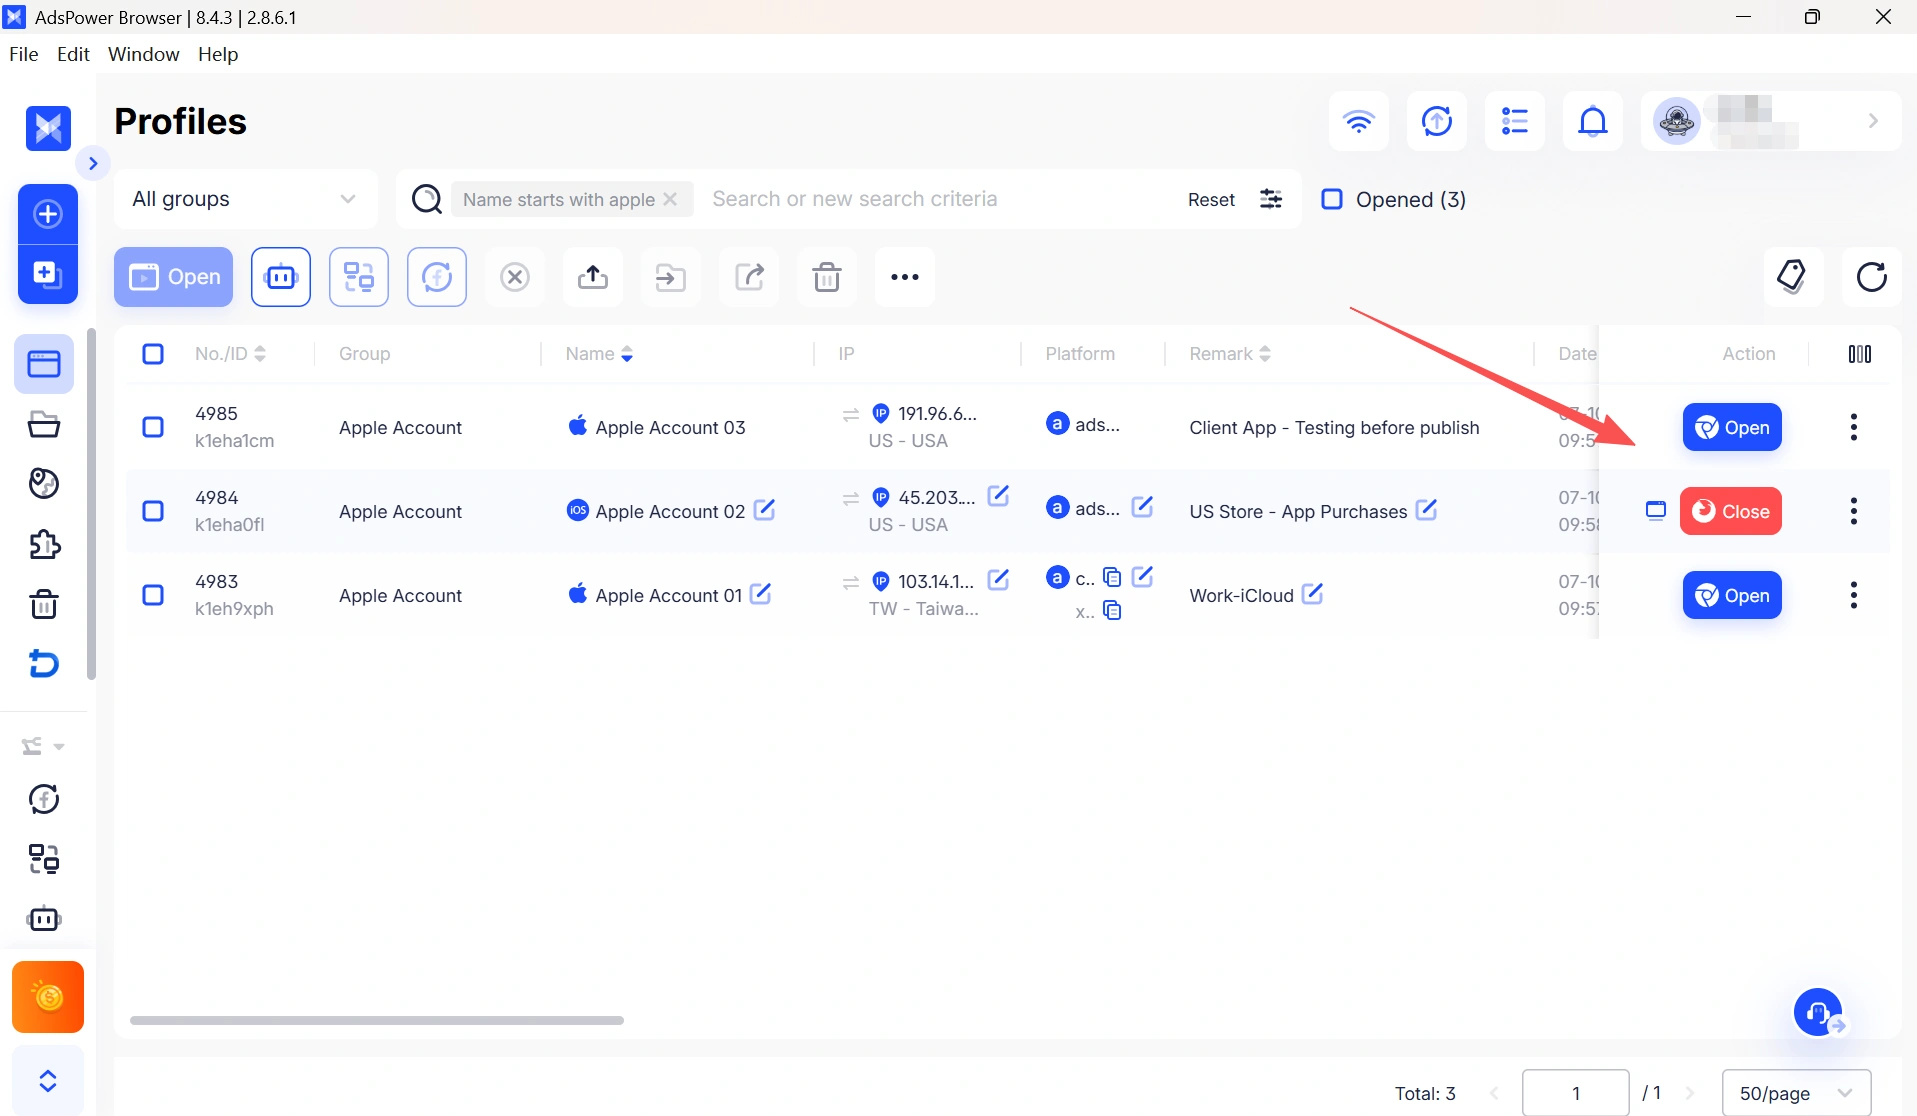Image resolution: width=1917 pixels, height=1116 pixels.
Task: Open the Window menu
Action: click(x=144, y=54)
